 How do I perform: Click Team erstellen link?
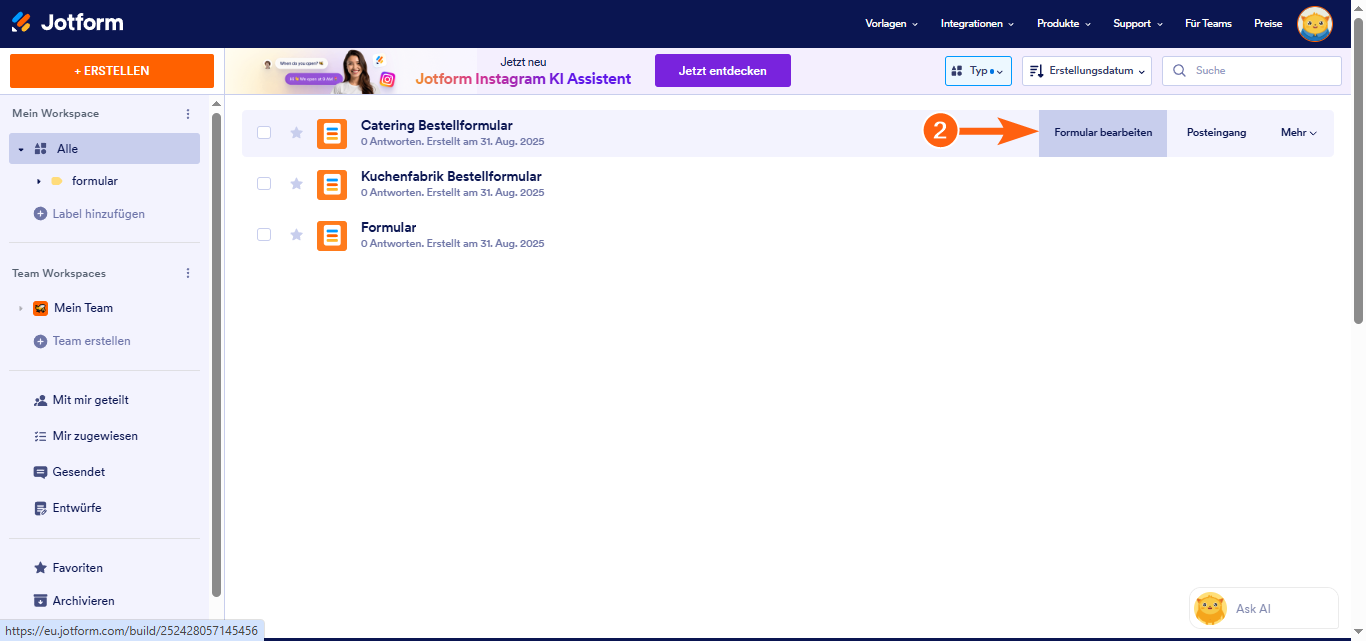pyautogui.click(x=91, y=341)
